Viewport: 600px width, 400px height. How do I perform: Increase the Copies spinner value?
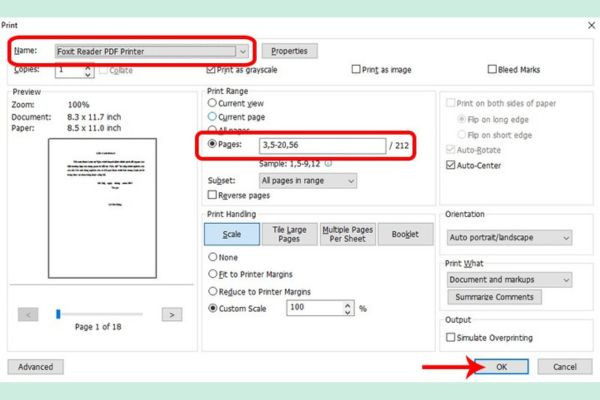(x=88, y=67)
